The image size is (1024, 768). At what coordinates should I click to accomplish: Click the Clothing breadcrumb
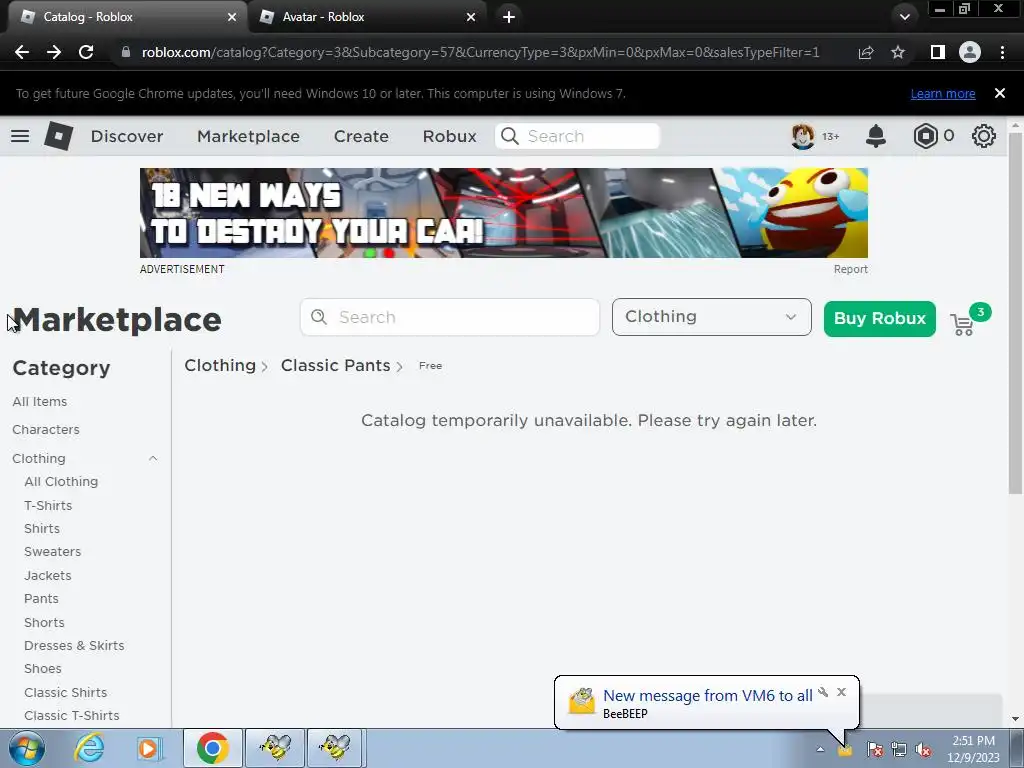pyautogui.click(x=219, y=365)
